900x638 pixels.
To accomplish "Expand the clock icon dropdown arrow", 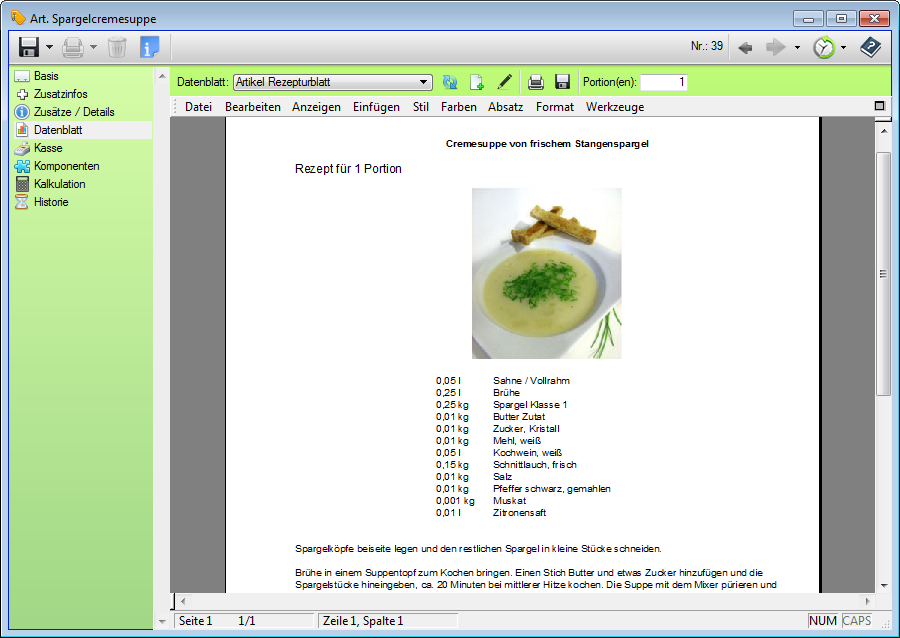I will coord(843,47).
